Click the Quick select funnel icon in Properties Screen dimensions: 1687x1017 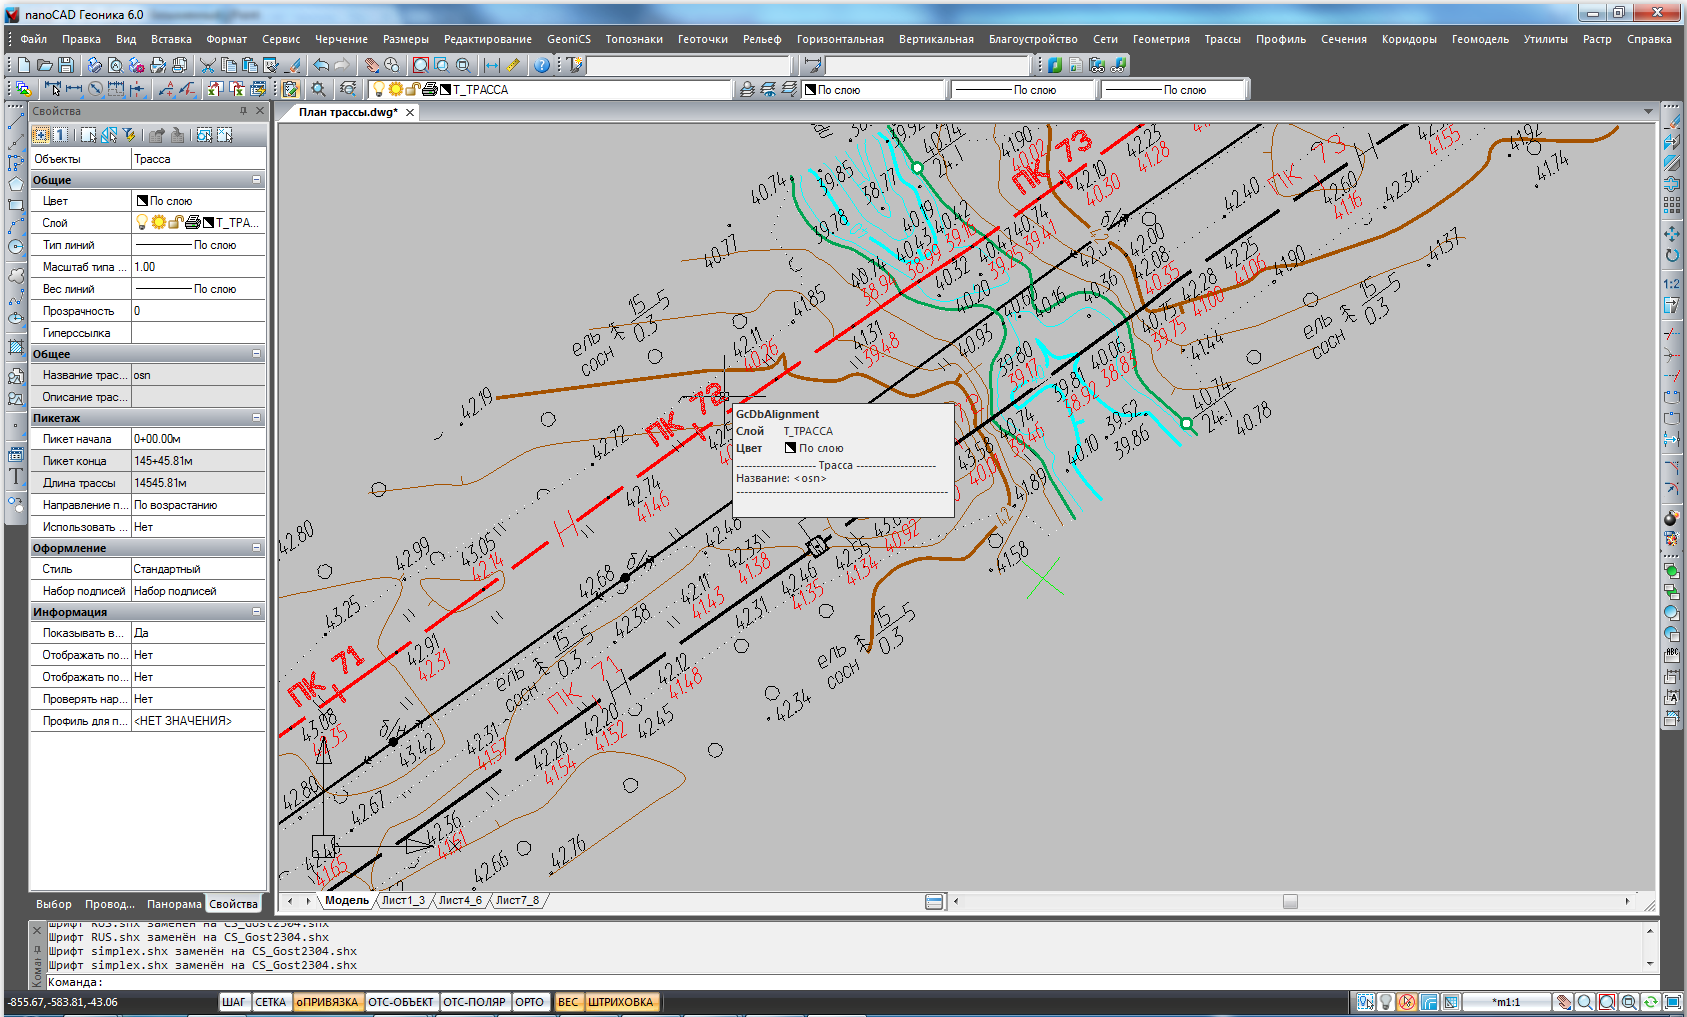[x=129, y=135]
